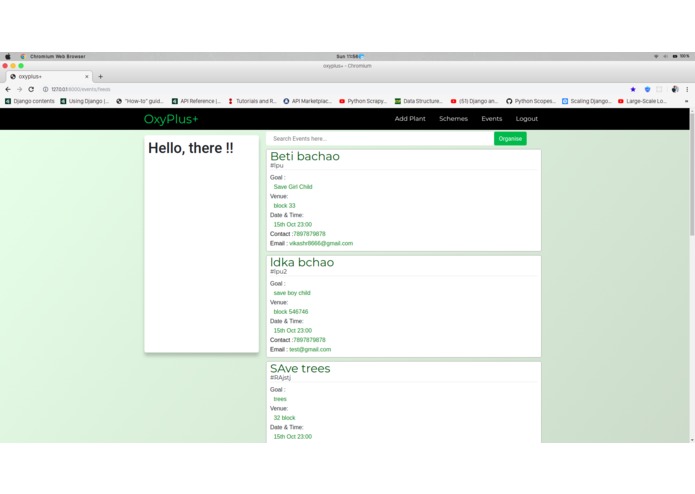Open the user profile avatar icon

(675, 89)
